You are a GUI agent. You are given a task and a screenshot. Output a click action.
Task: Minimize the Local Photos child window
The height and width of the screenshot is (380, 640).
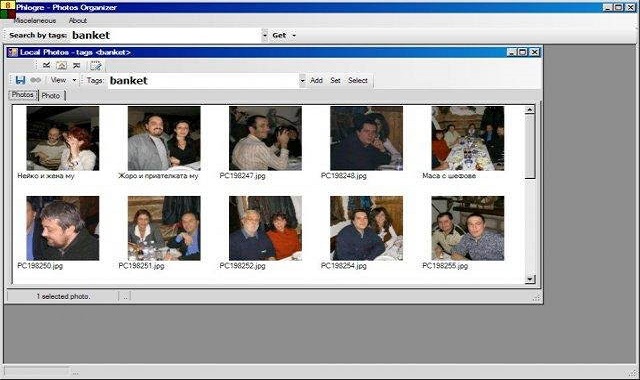click(x=512, y=52)
